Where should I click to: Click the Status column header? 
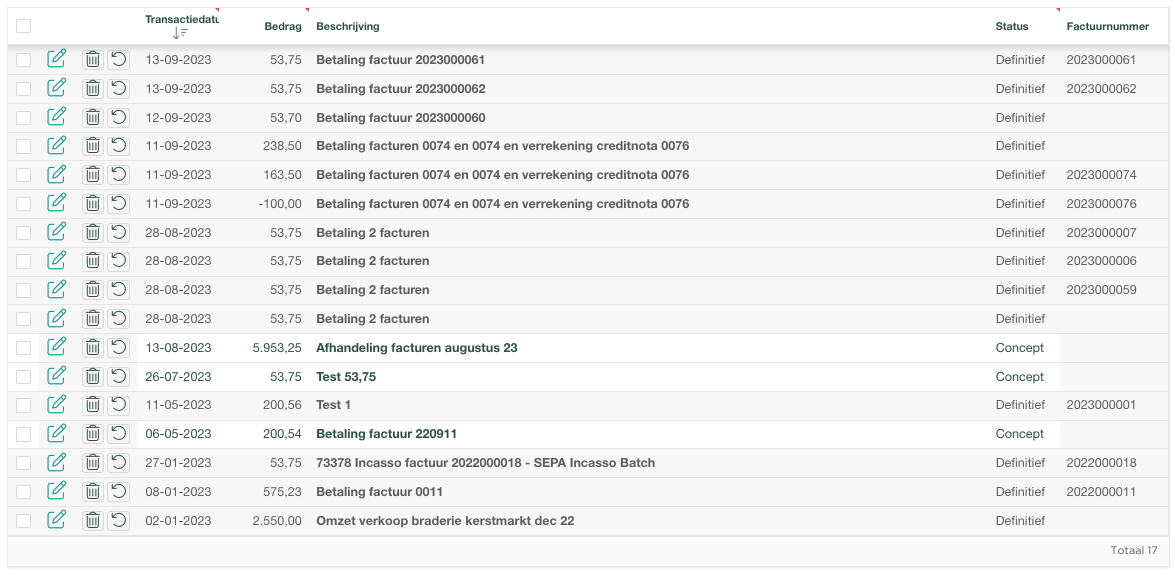[1011, 26]
